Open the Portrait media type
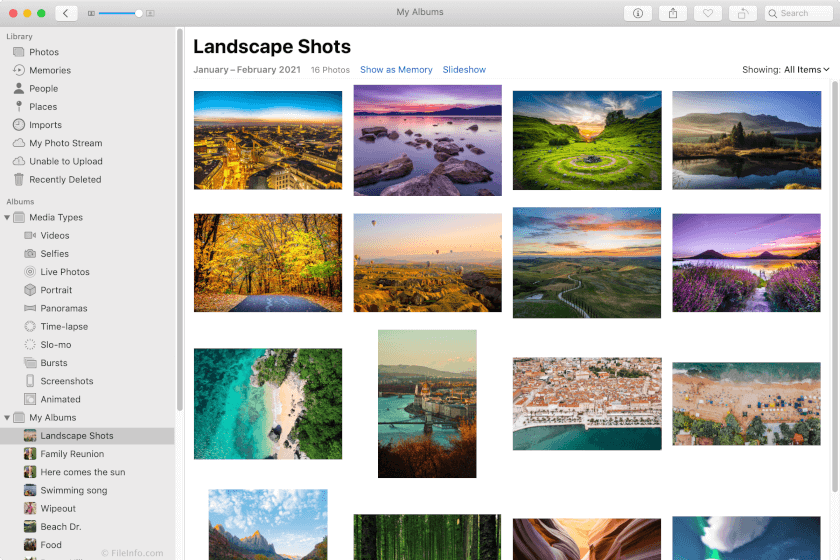Viewport: 840px width, 560px height. pyautogui.click(x=87, y=290)
